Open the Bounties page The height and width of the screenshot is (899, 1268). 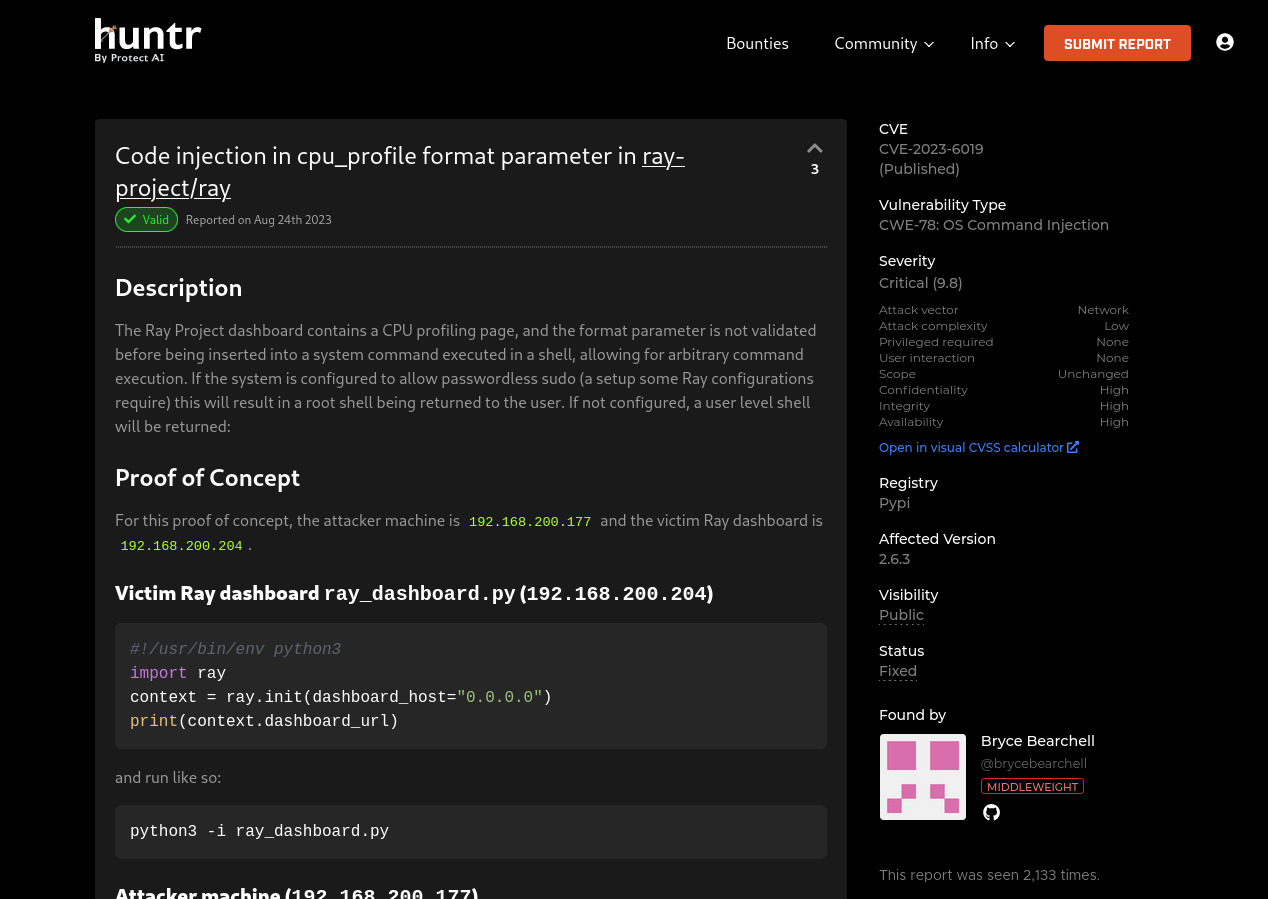coord(757,43)
